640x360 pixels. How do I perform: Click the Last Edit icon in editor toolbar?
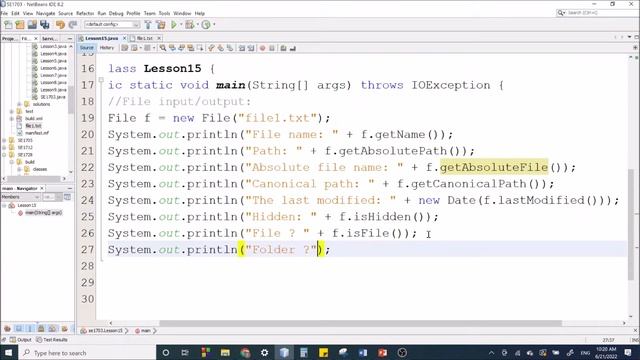coord(124,48)
